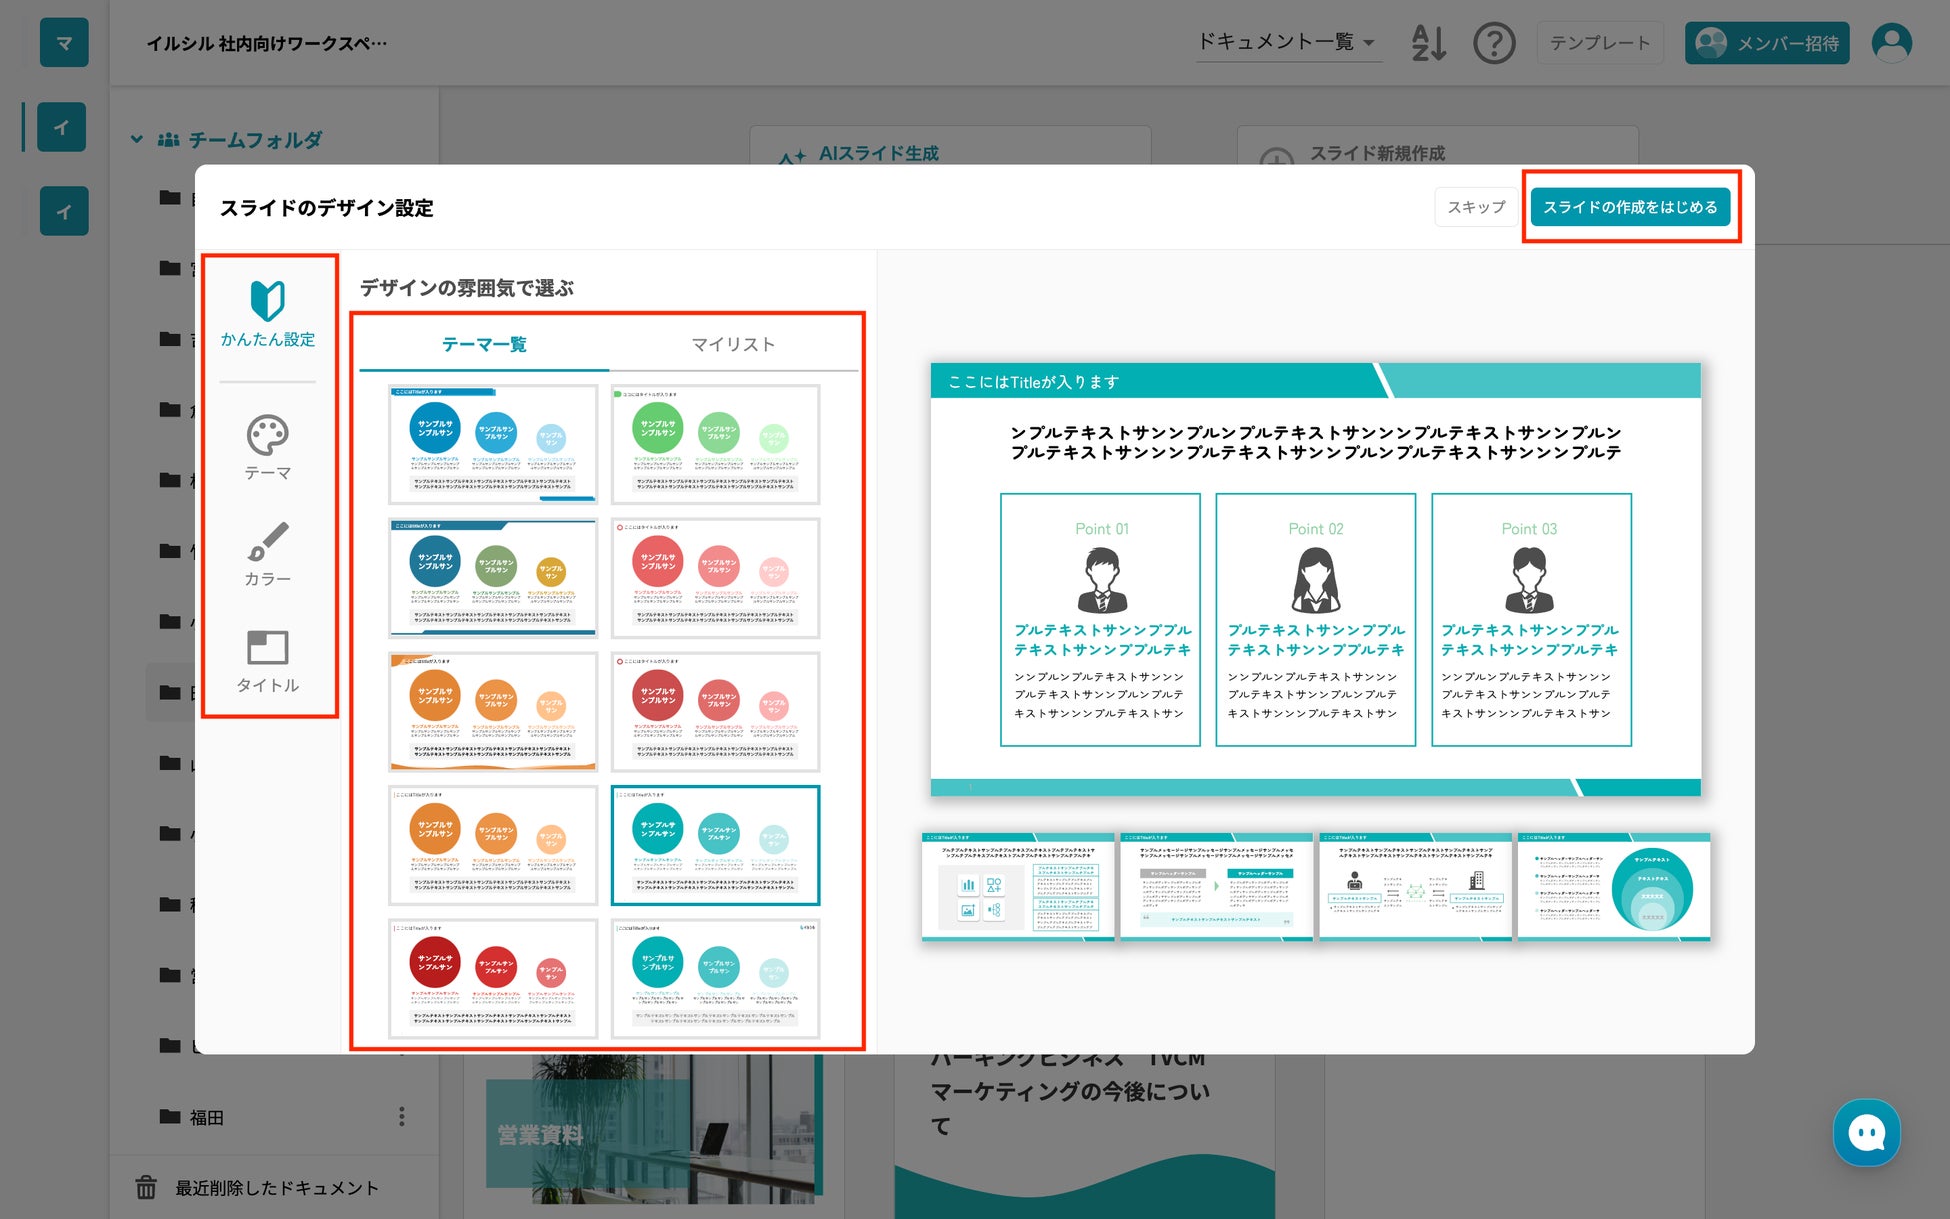Click スライドの作成をはじめる button

1629,207
